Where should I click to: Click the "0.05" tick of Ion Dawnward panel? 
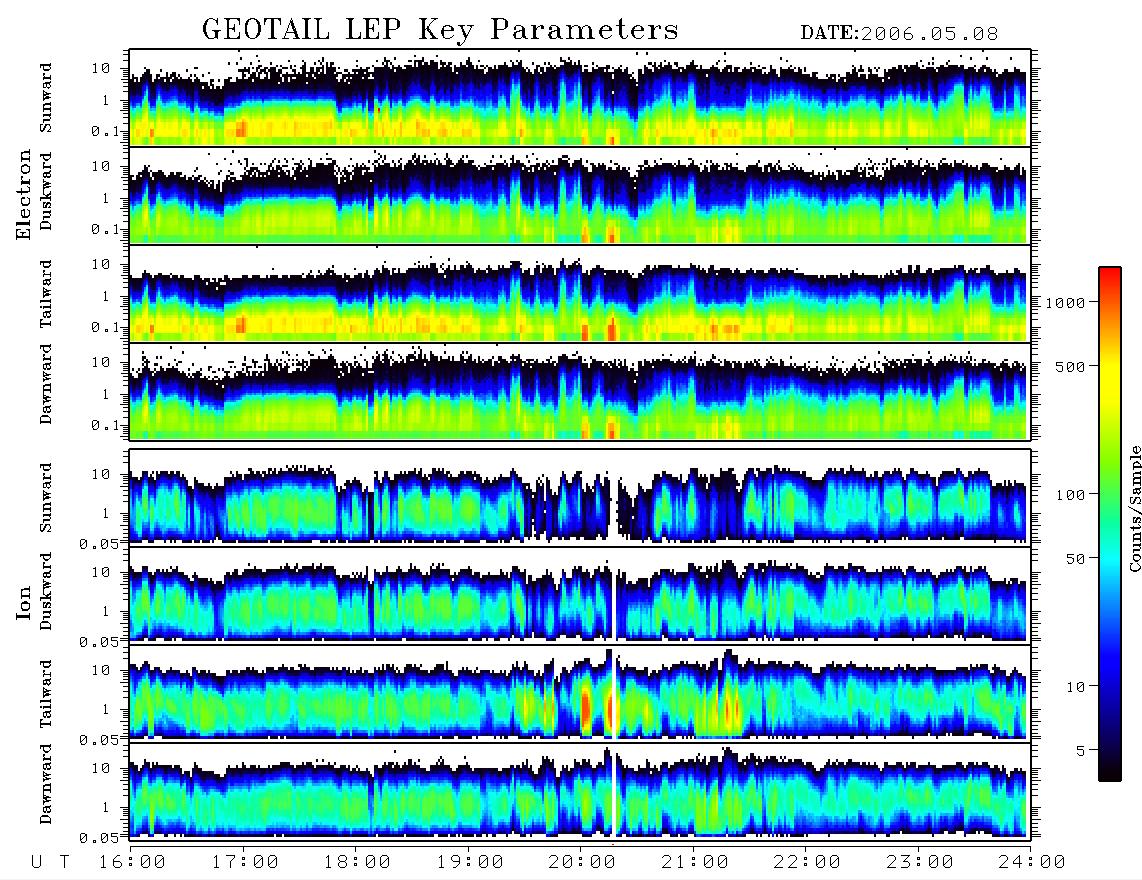point(98,838)
